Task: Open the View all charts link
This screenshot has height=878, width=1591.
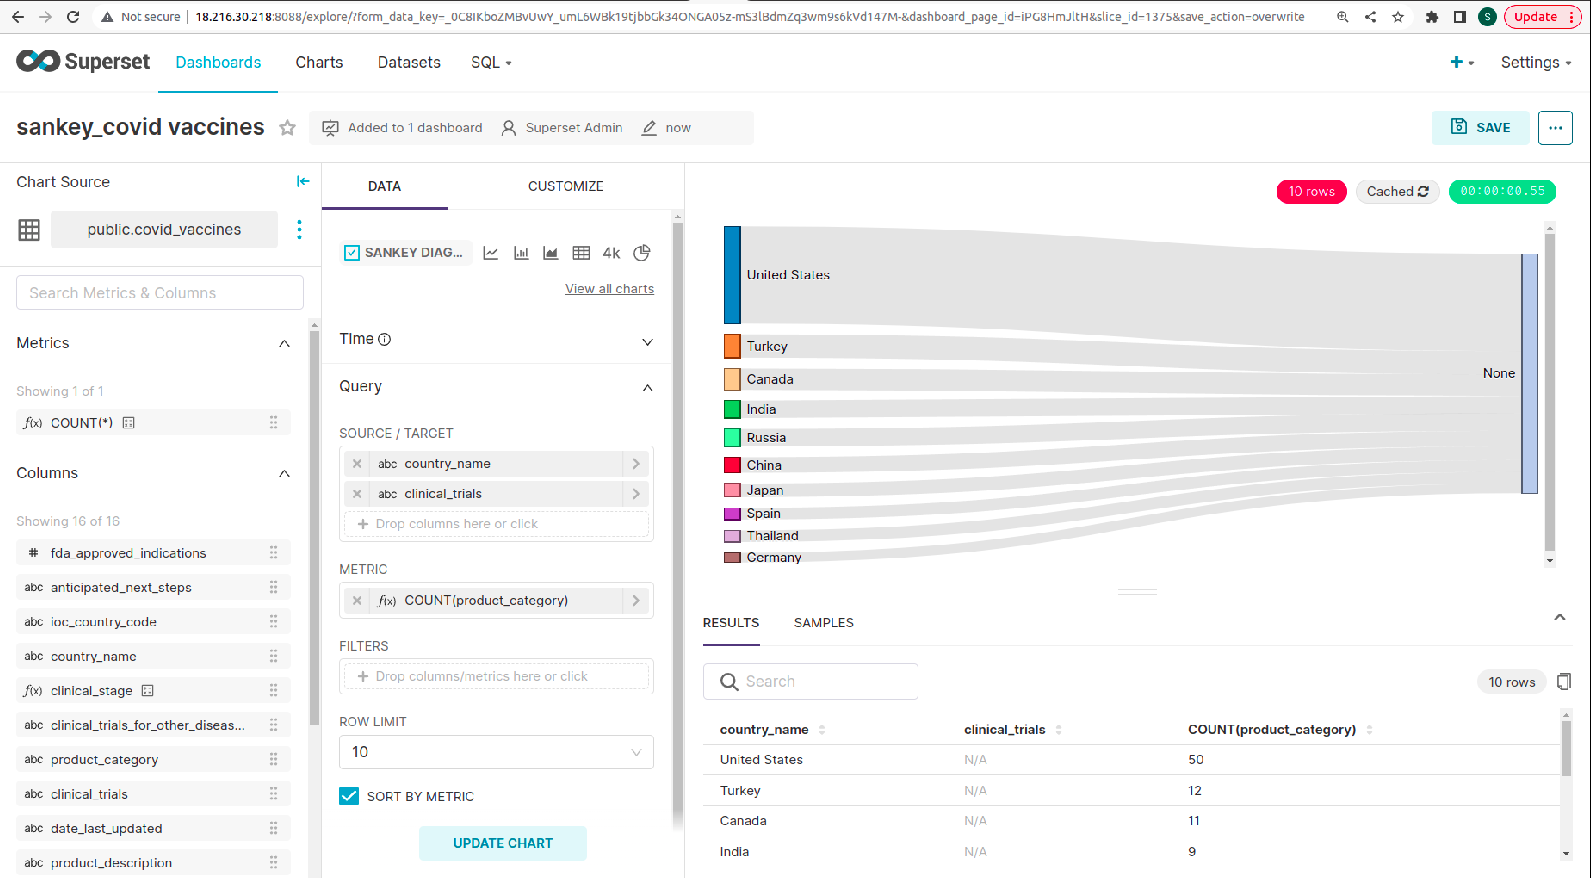Action: pos(609,289)
